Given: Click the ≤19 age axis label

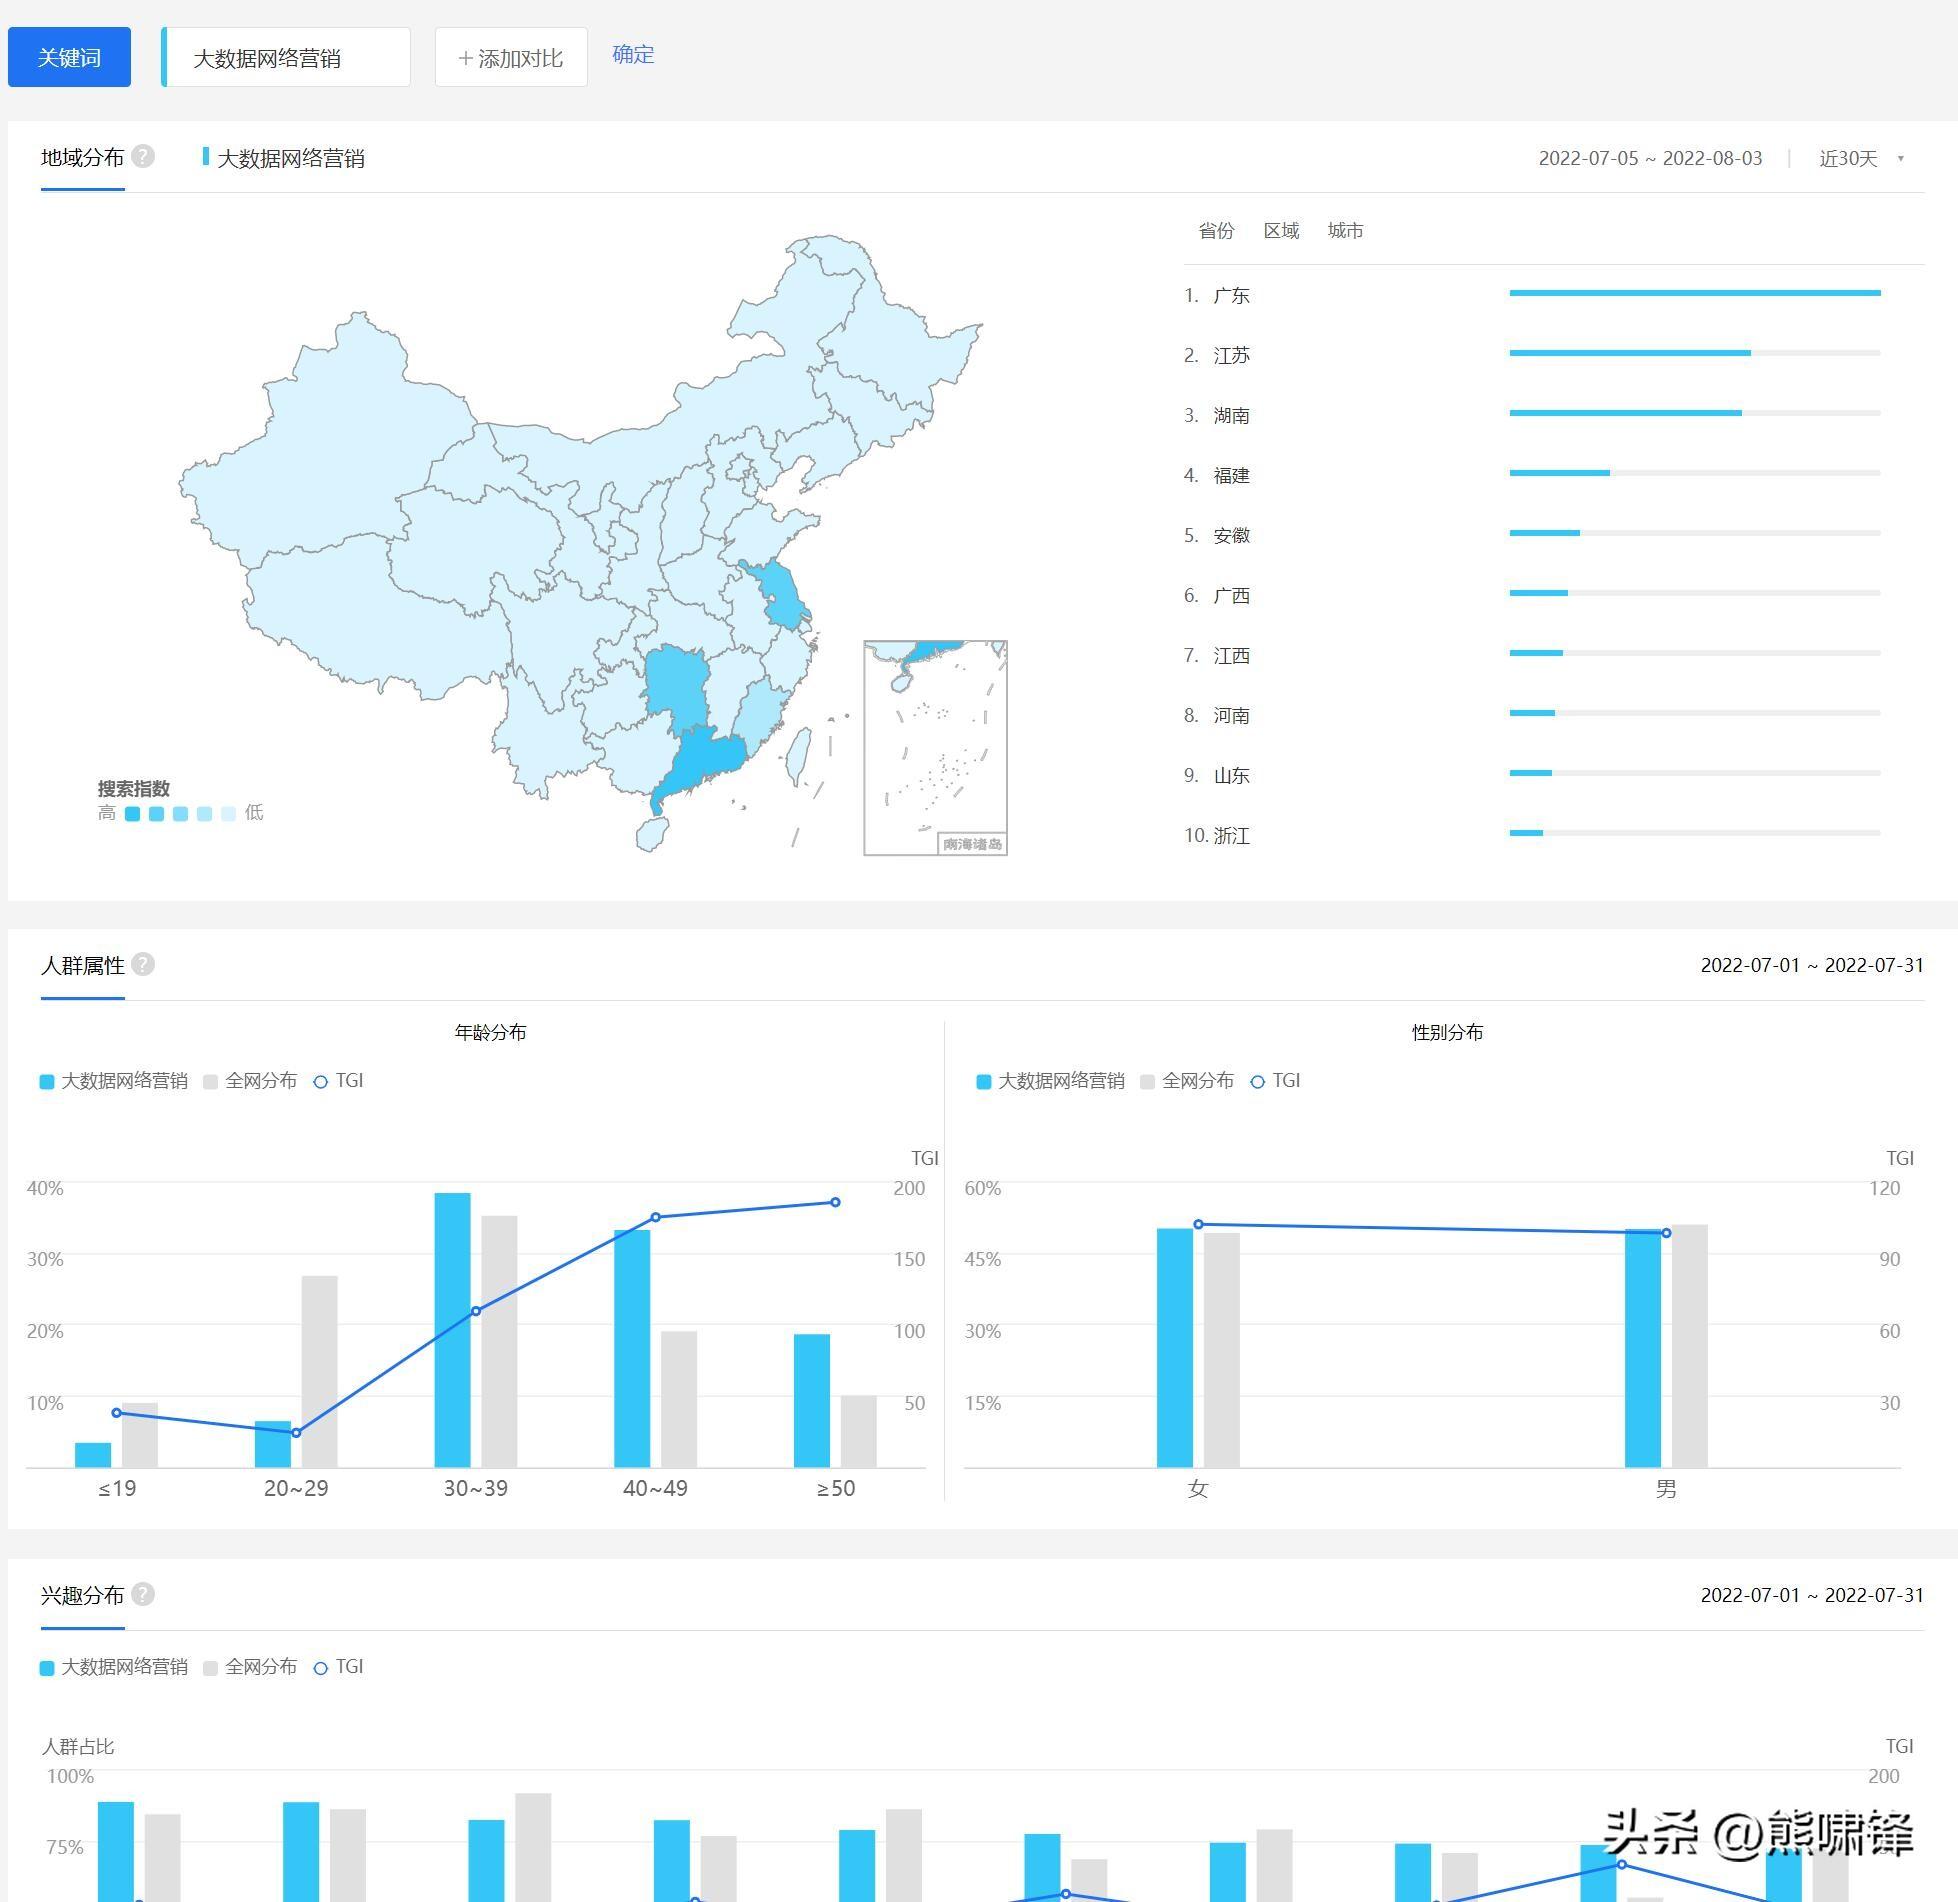Looking at the screenshot, I should click(x=117, y=1488).
